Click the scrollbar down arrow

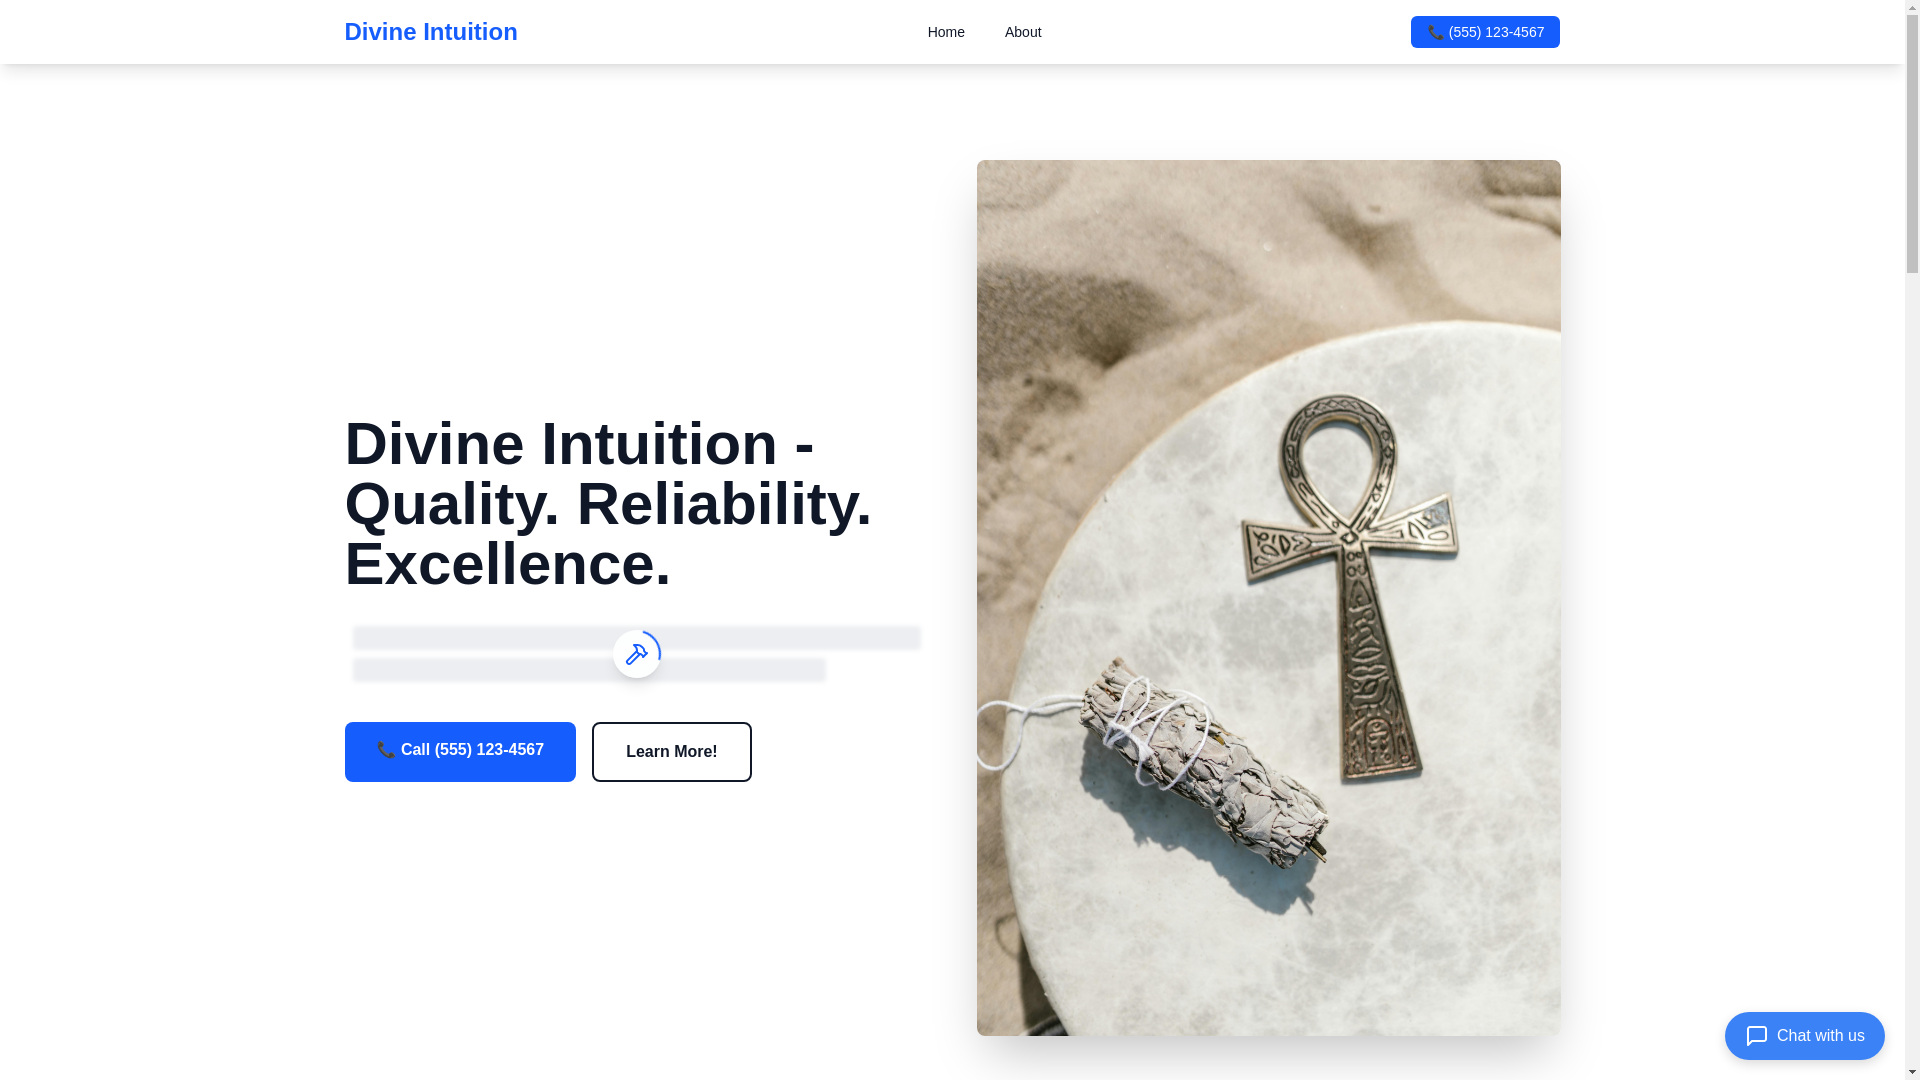(x=1912, y=1073)
